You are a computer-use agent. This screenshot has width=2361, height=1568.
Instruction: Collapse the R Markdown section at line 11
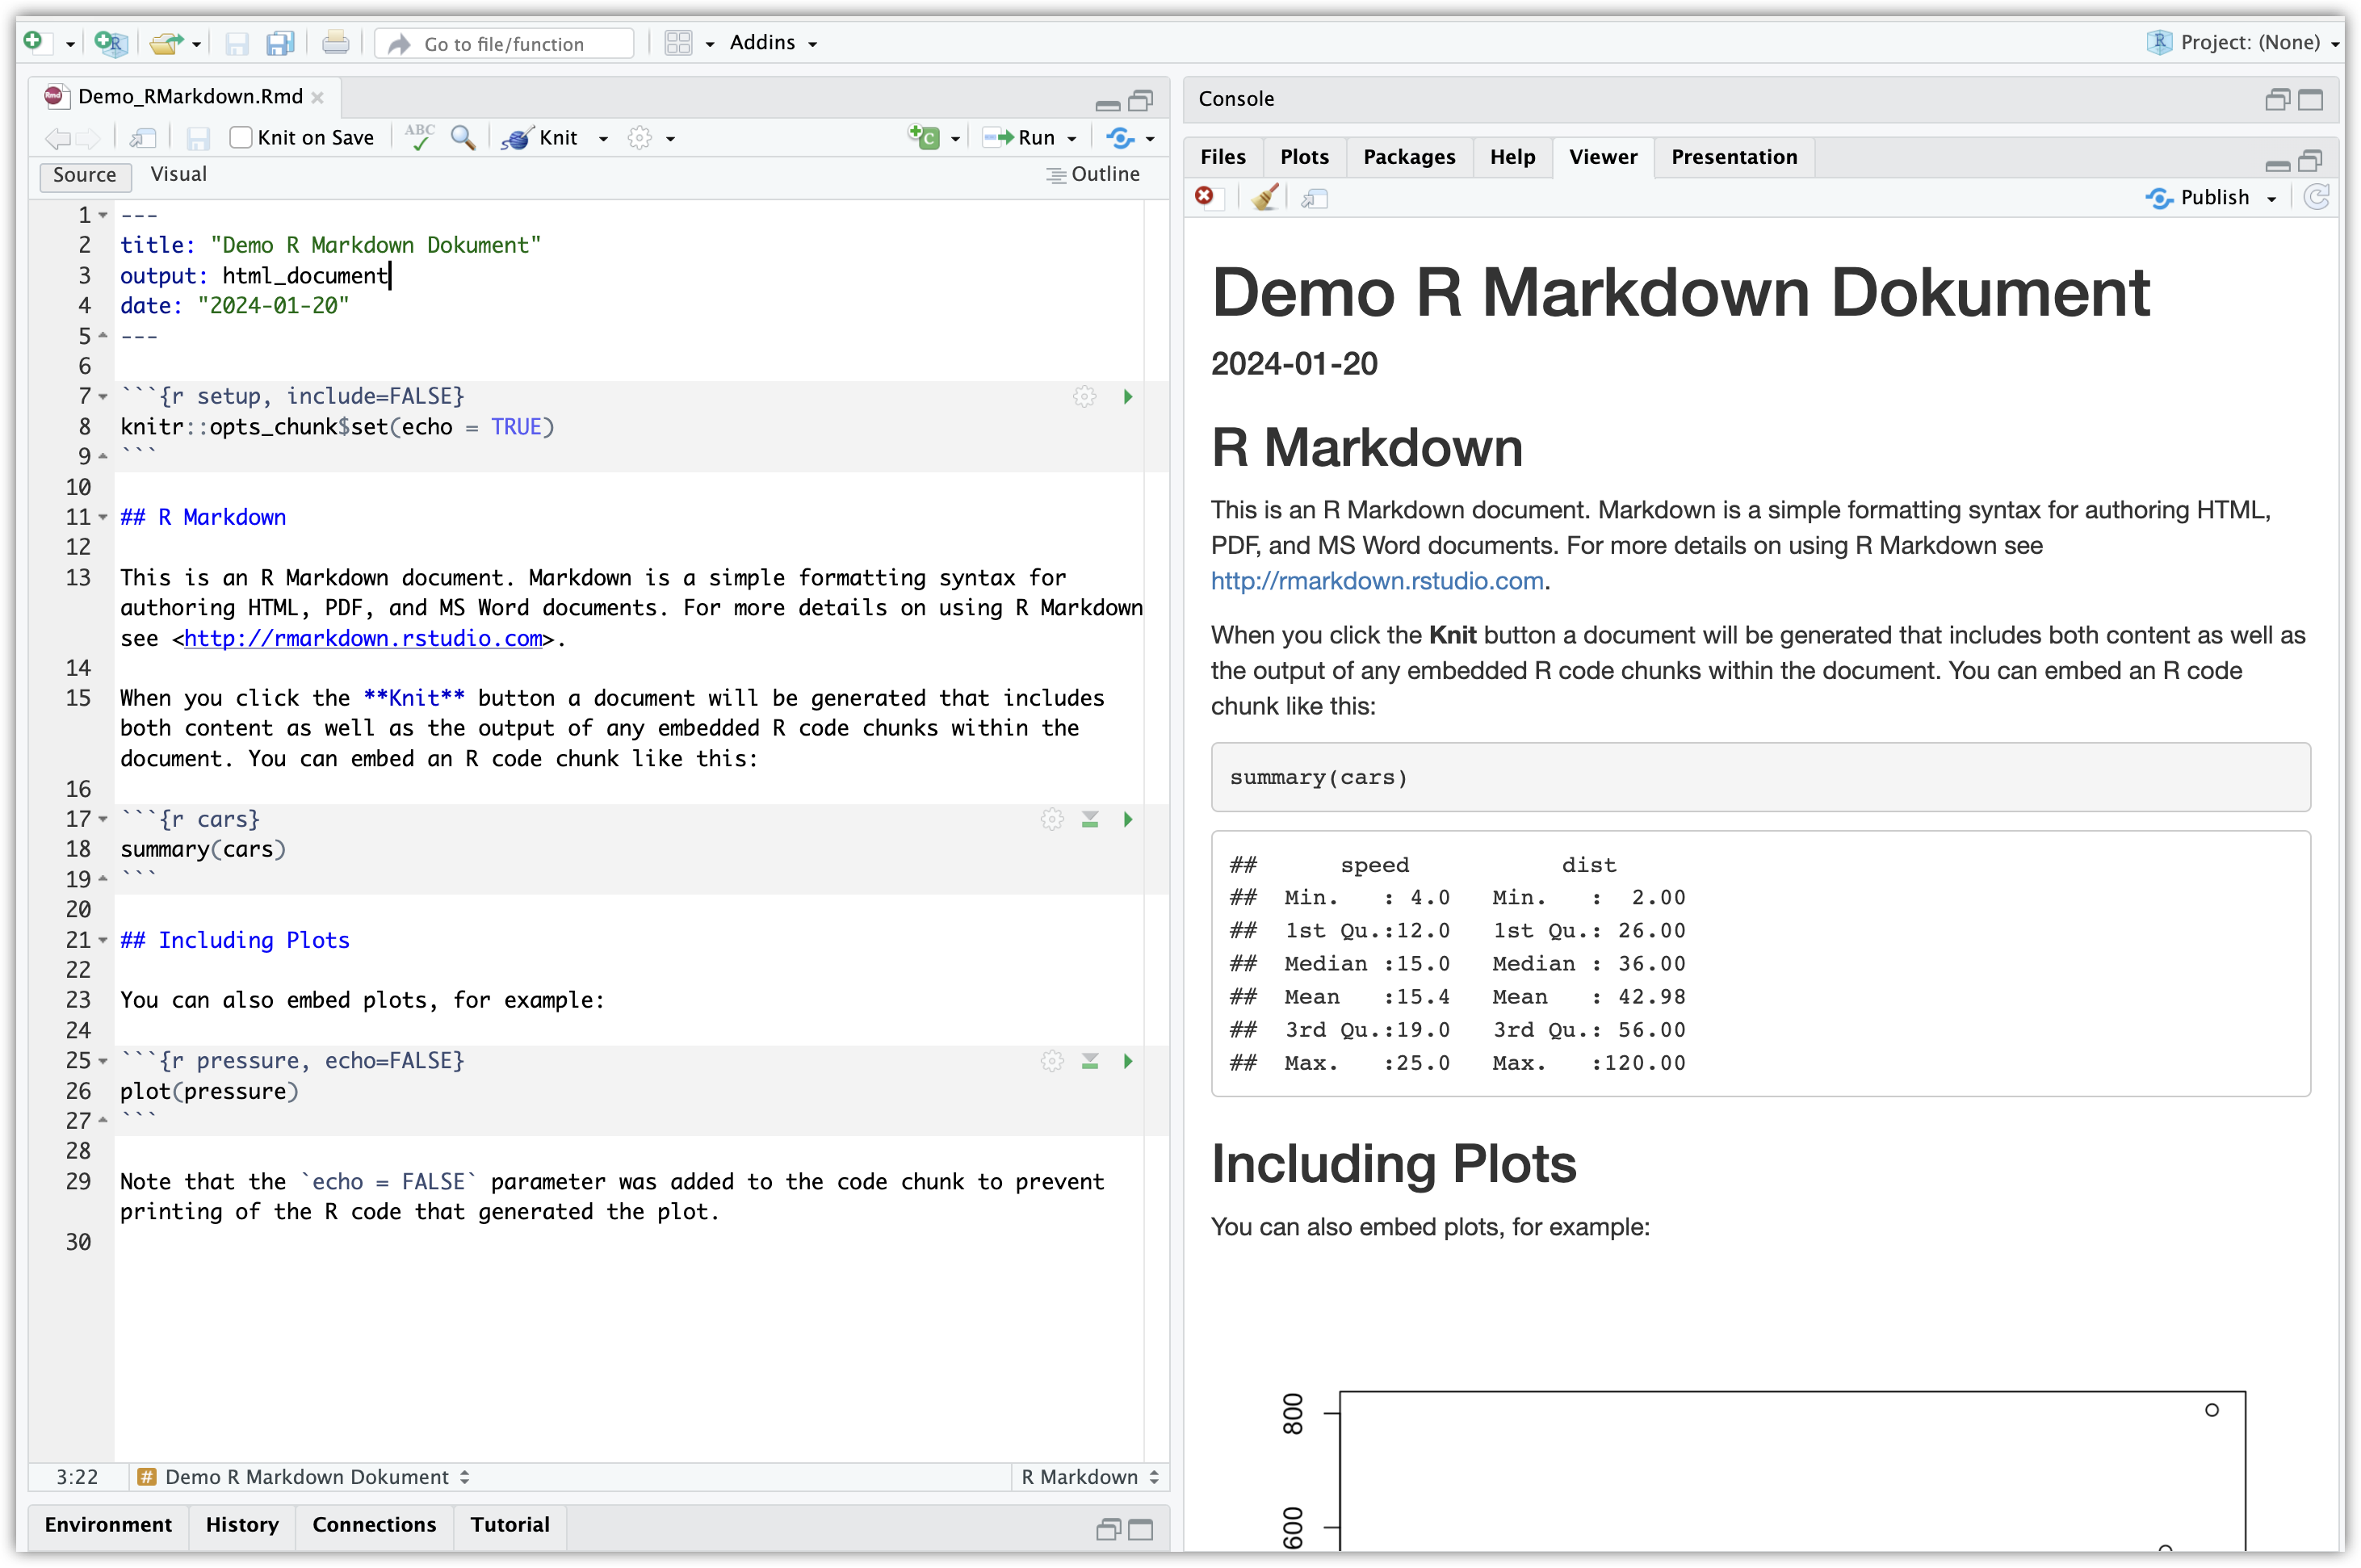(103, 517)
